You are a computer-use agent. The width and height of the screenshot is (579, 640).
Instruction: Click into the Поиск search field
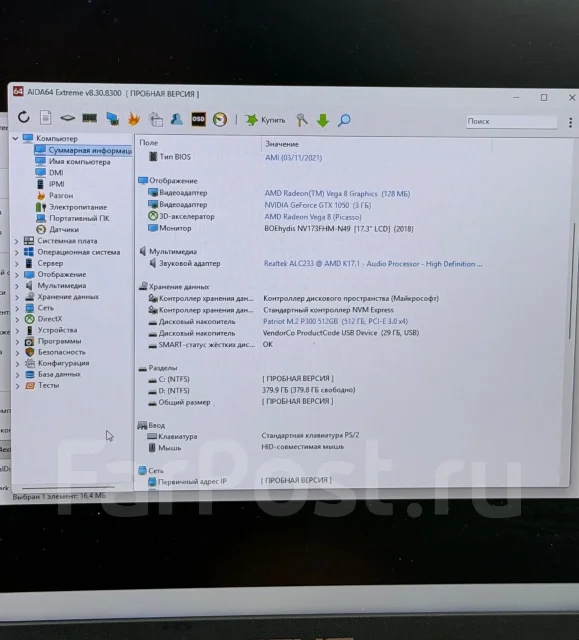tap(512, 121)
